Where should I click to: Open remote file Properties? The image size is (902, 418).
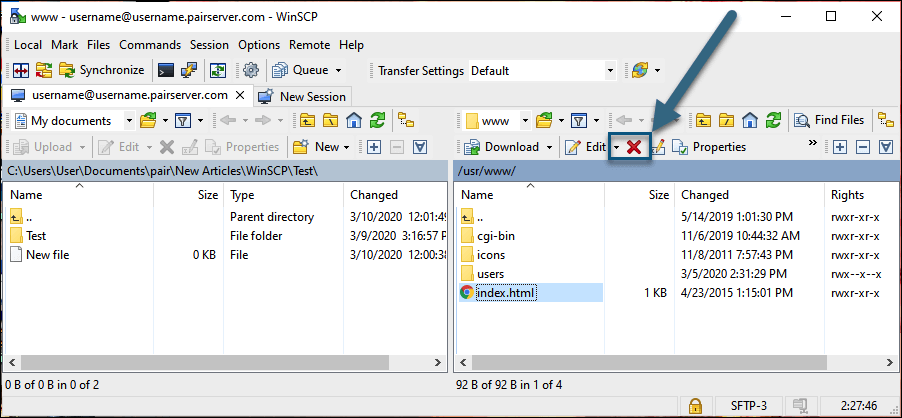[709, 147]
